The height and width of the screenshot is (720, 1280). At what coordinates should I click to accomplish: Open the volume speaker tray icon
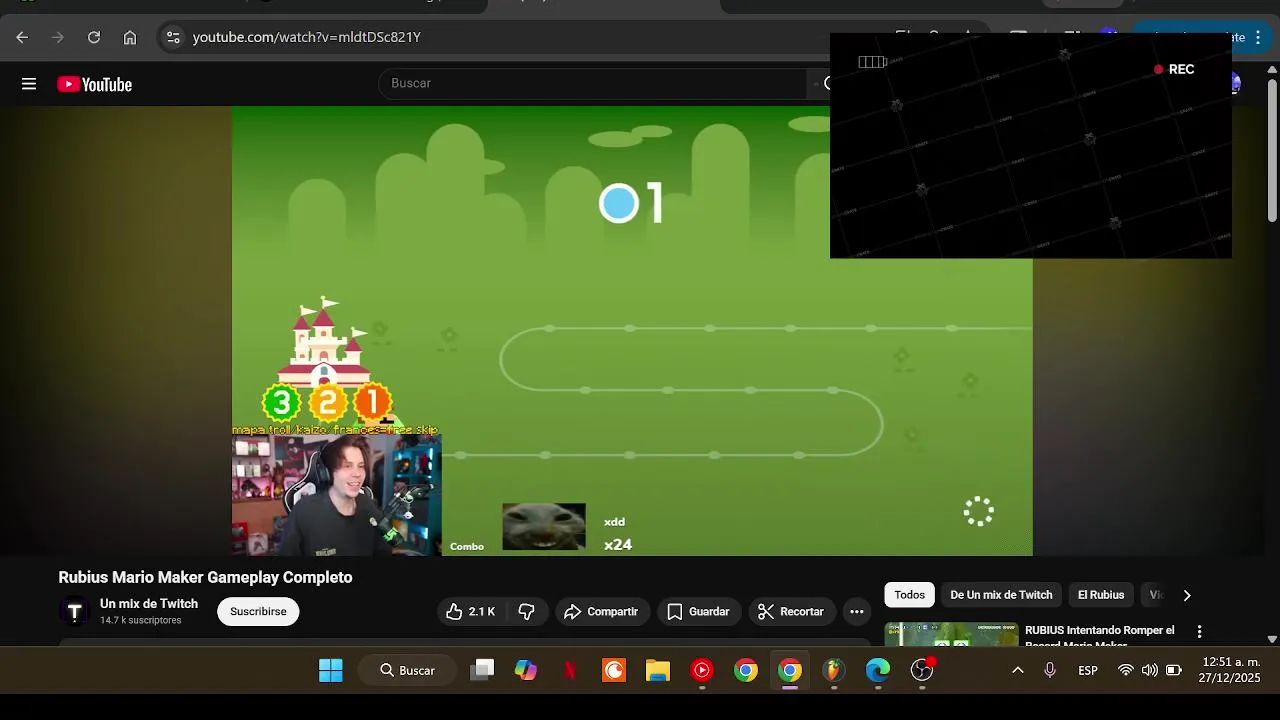tap(1150, 670)
